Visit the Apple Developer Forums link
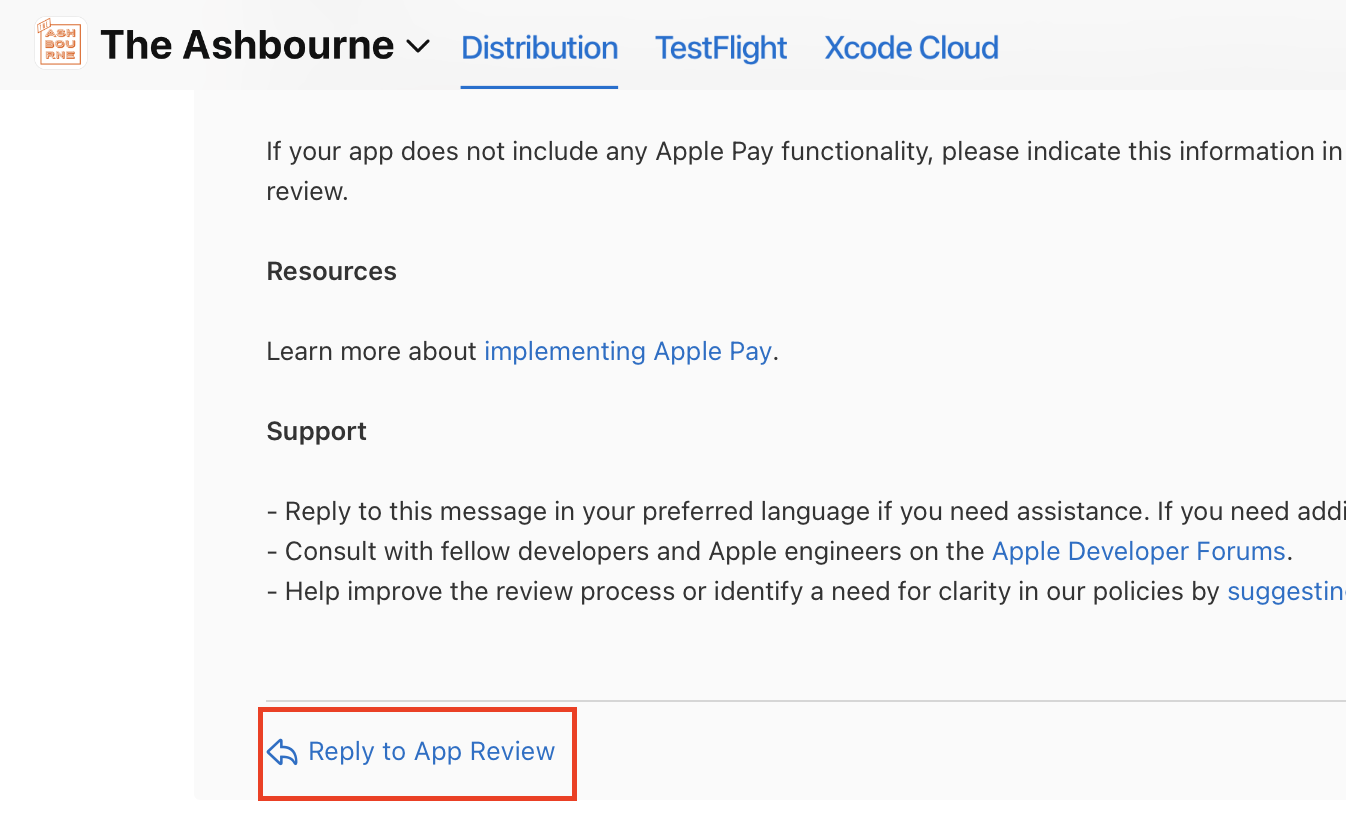The height and width of the screenshot is (840, 1346). click(x=1138, y=552)
